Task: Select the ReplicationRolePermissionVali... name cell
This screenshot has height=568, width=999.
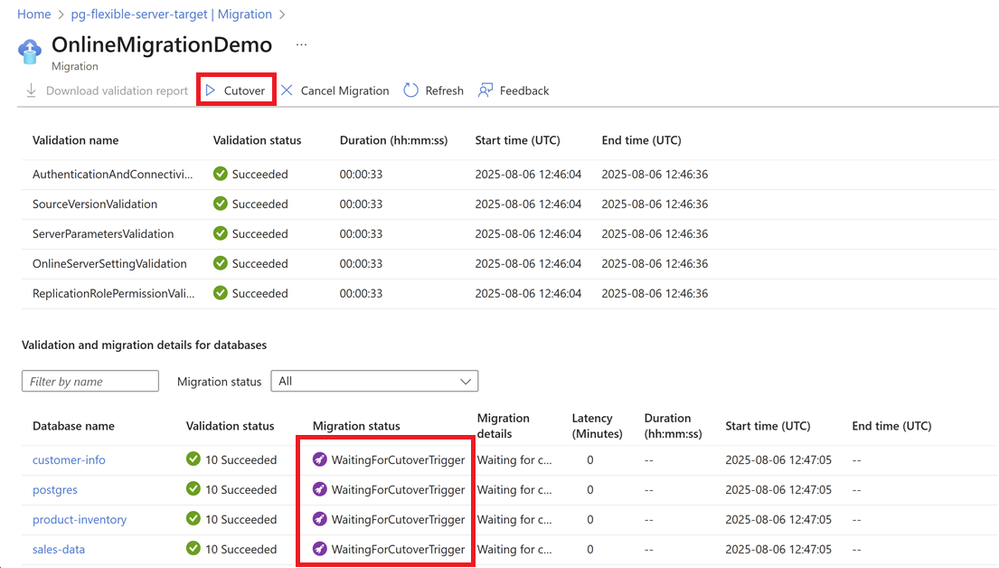Action: click(113, 294)
